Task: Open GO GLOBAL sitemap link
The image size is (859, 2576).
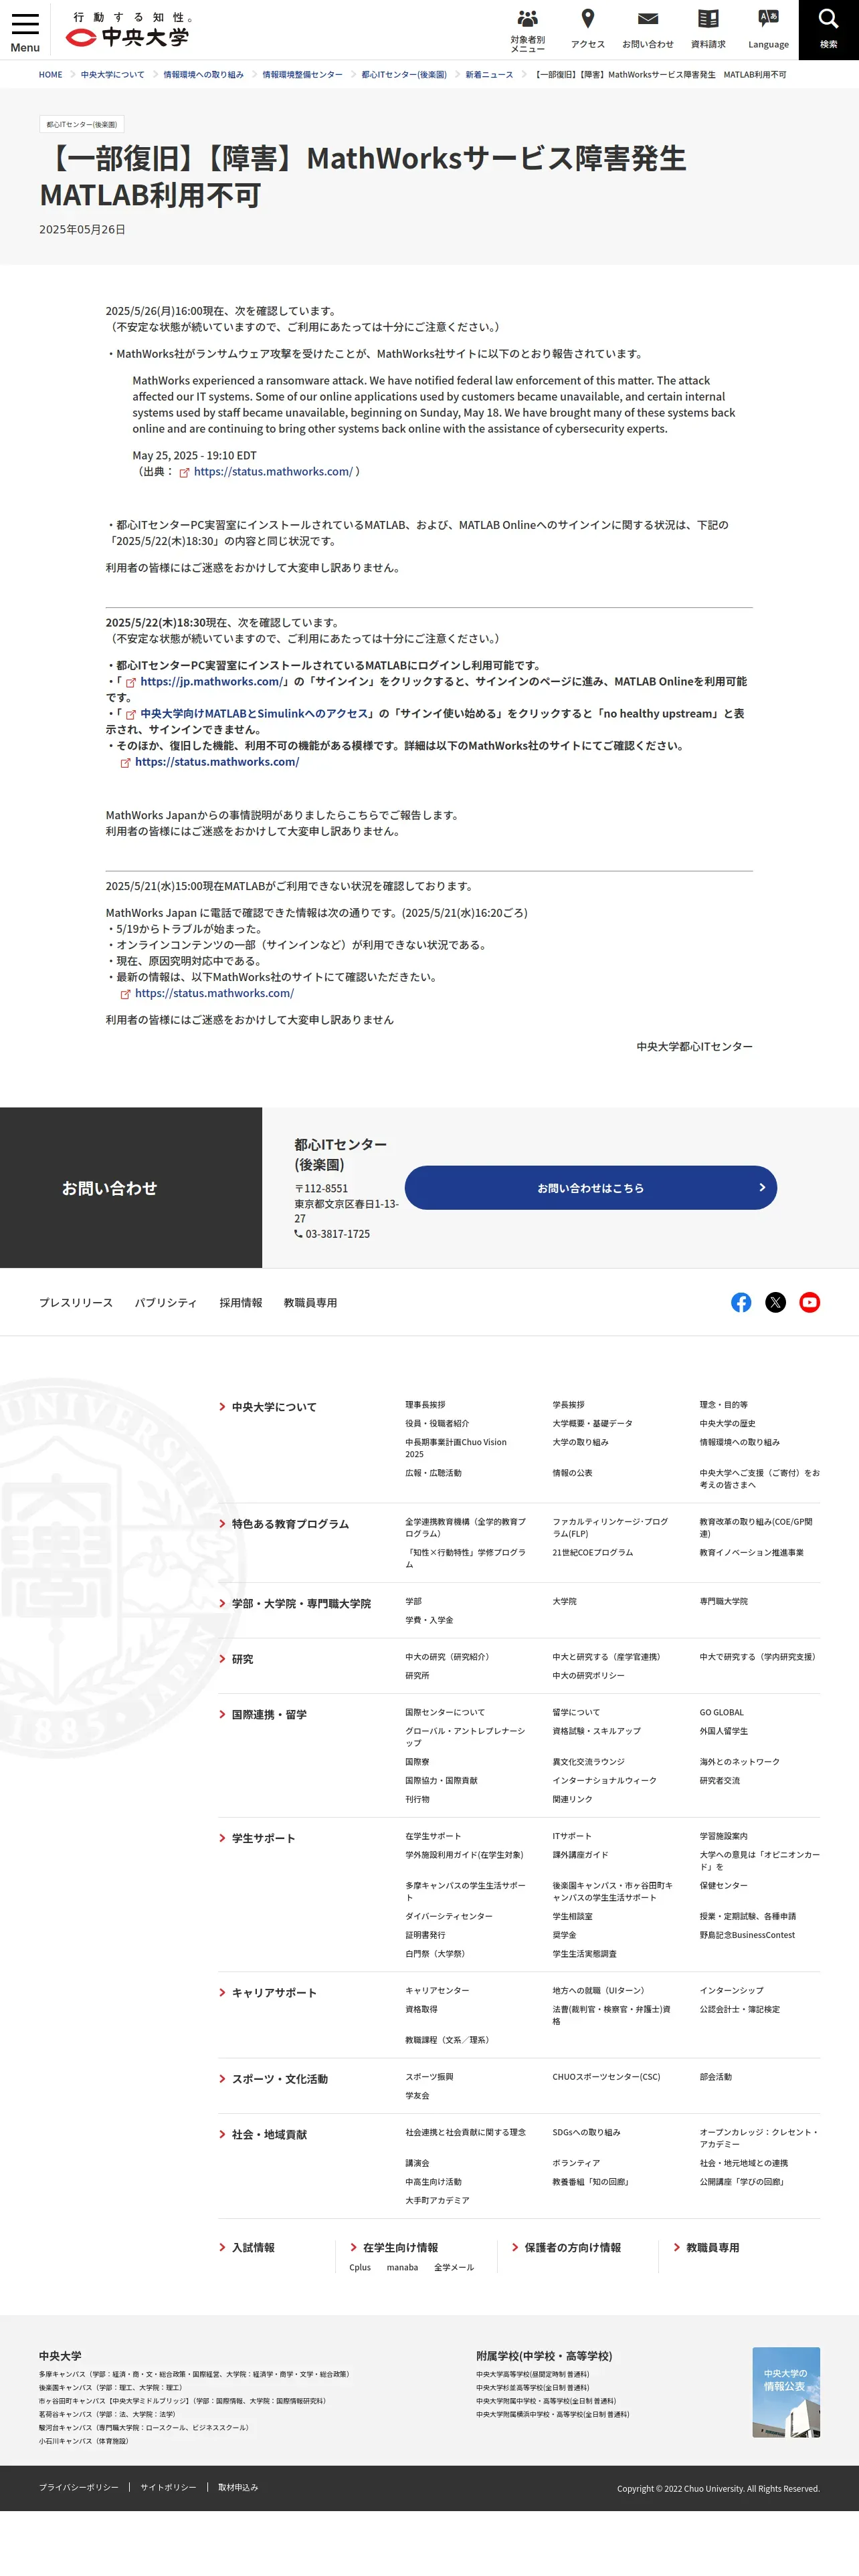Action: pyautogui.click(x=721, y=1713)
